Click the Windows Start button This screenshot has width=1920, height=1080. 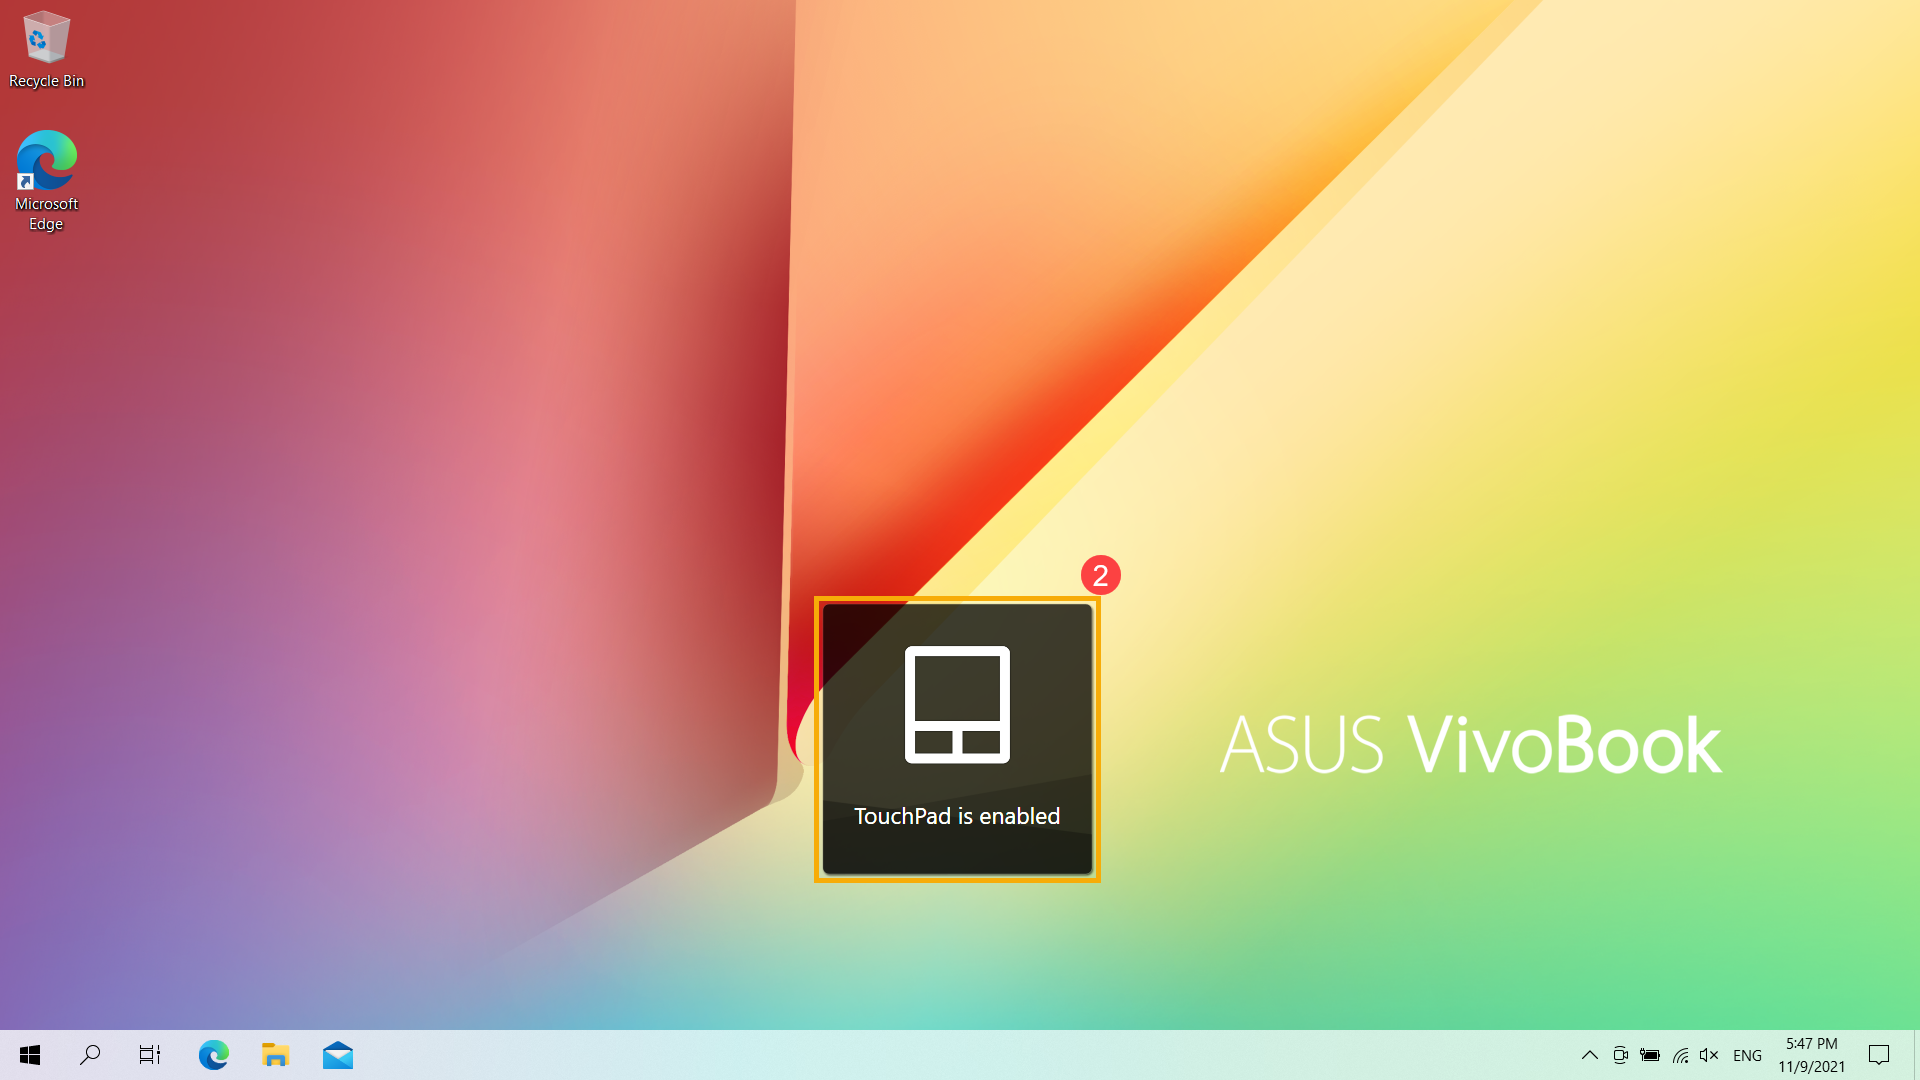[x=28, y=1054]
